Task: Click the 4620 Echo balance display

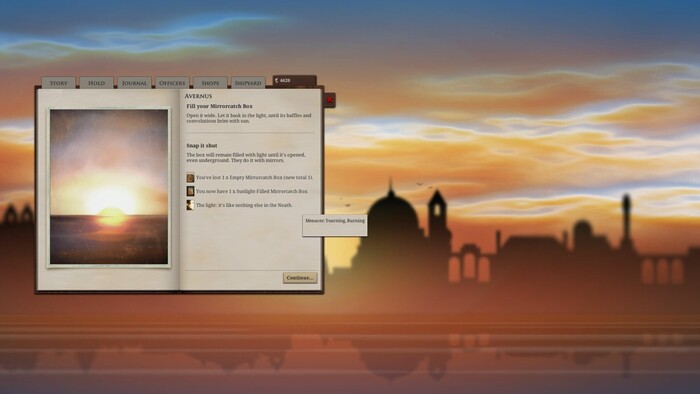Action: pos(295,81)
